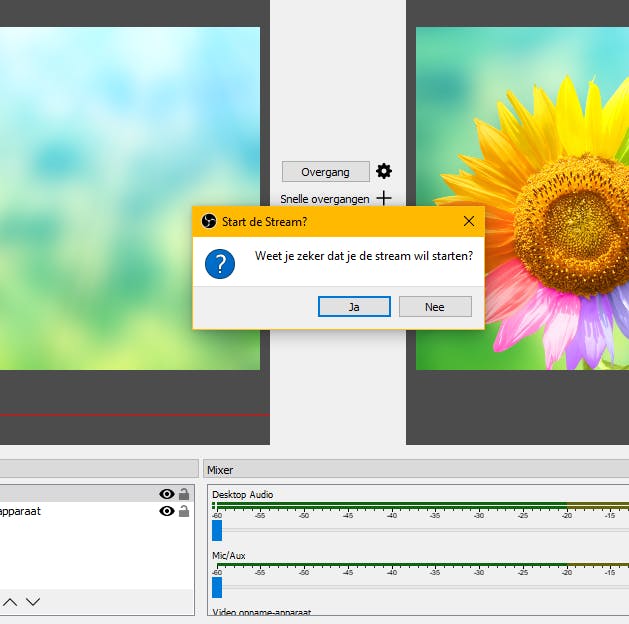629x624 pixels.
Task: Click the blue question mark icon
Action: click(220, 263)
